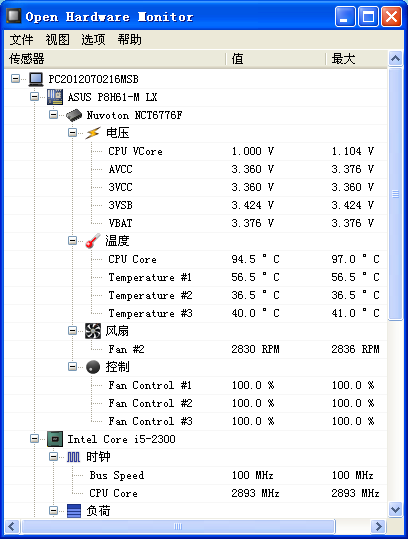The image size is (408, 539).
Task: Collapse the PC2012070216MSB root node
Action: point(15,79)
